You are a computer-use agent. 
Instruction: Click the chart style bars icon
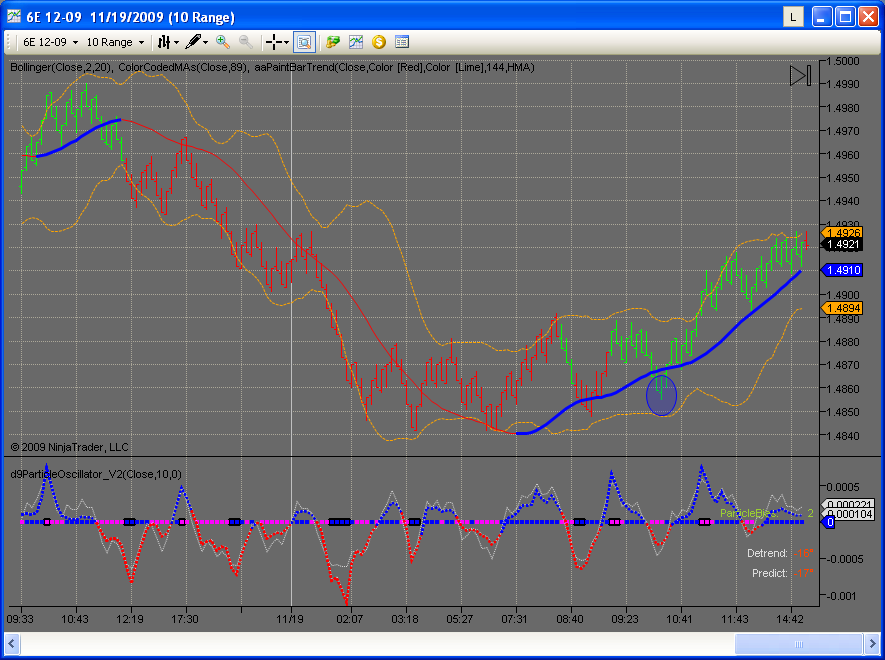(x=164, y=42)
